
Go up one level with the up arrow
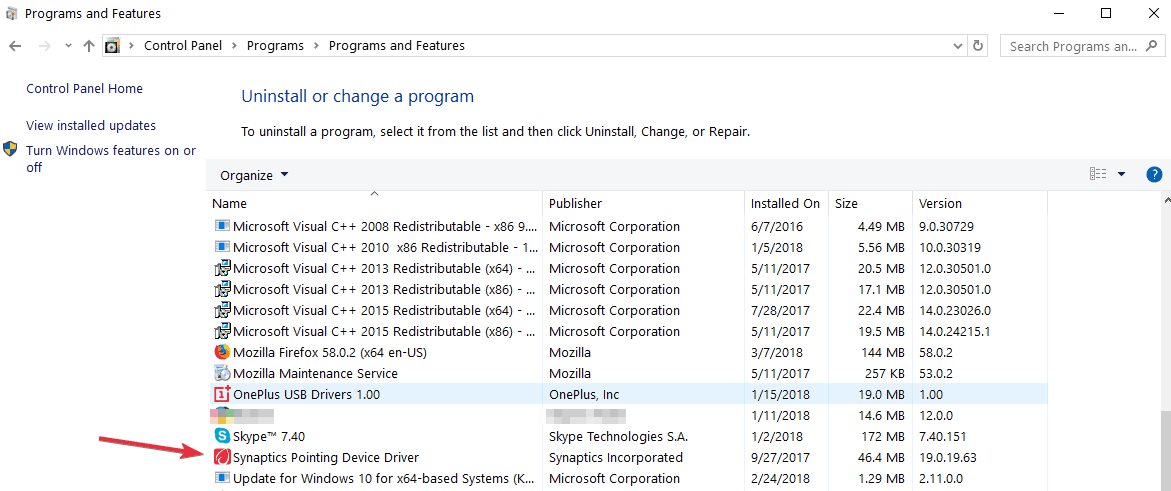(89, 46)
